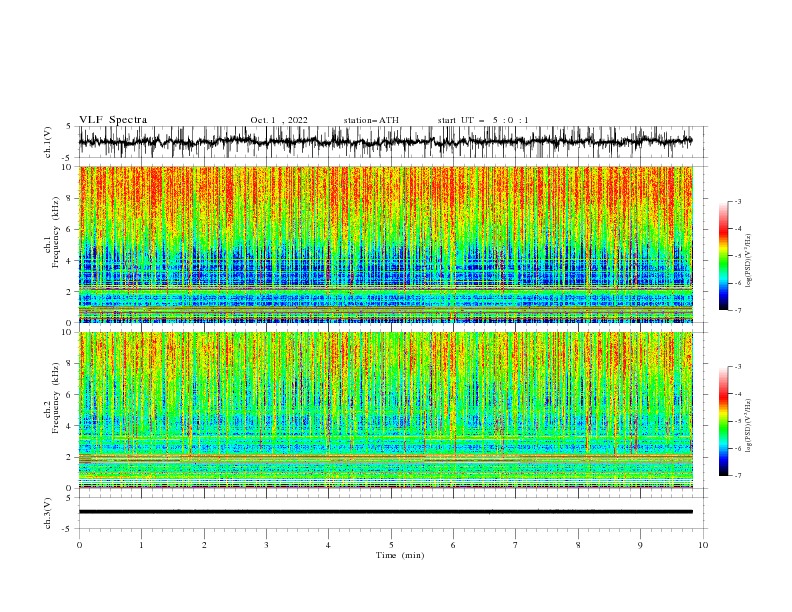
Task: Click the "start UT = 5 :0 :1" text
Action: coord(483,120)
